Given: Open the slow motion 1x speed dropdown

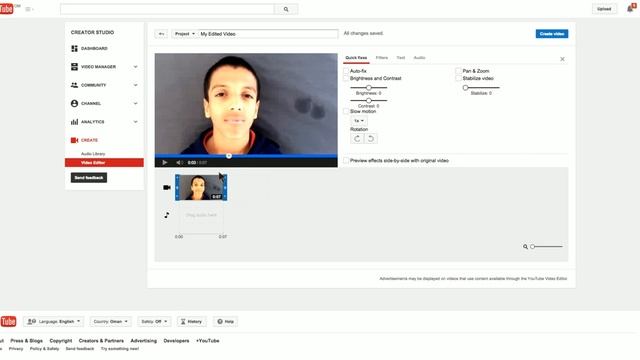Looking at the screenshot, I should click(359, 121).
